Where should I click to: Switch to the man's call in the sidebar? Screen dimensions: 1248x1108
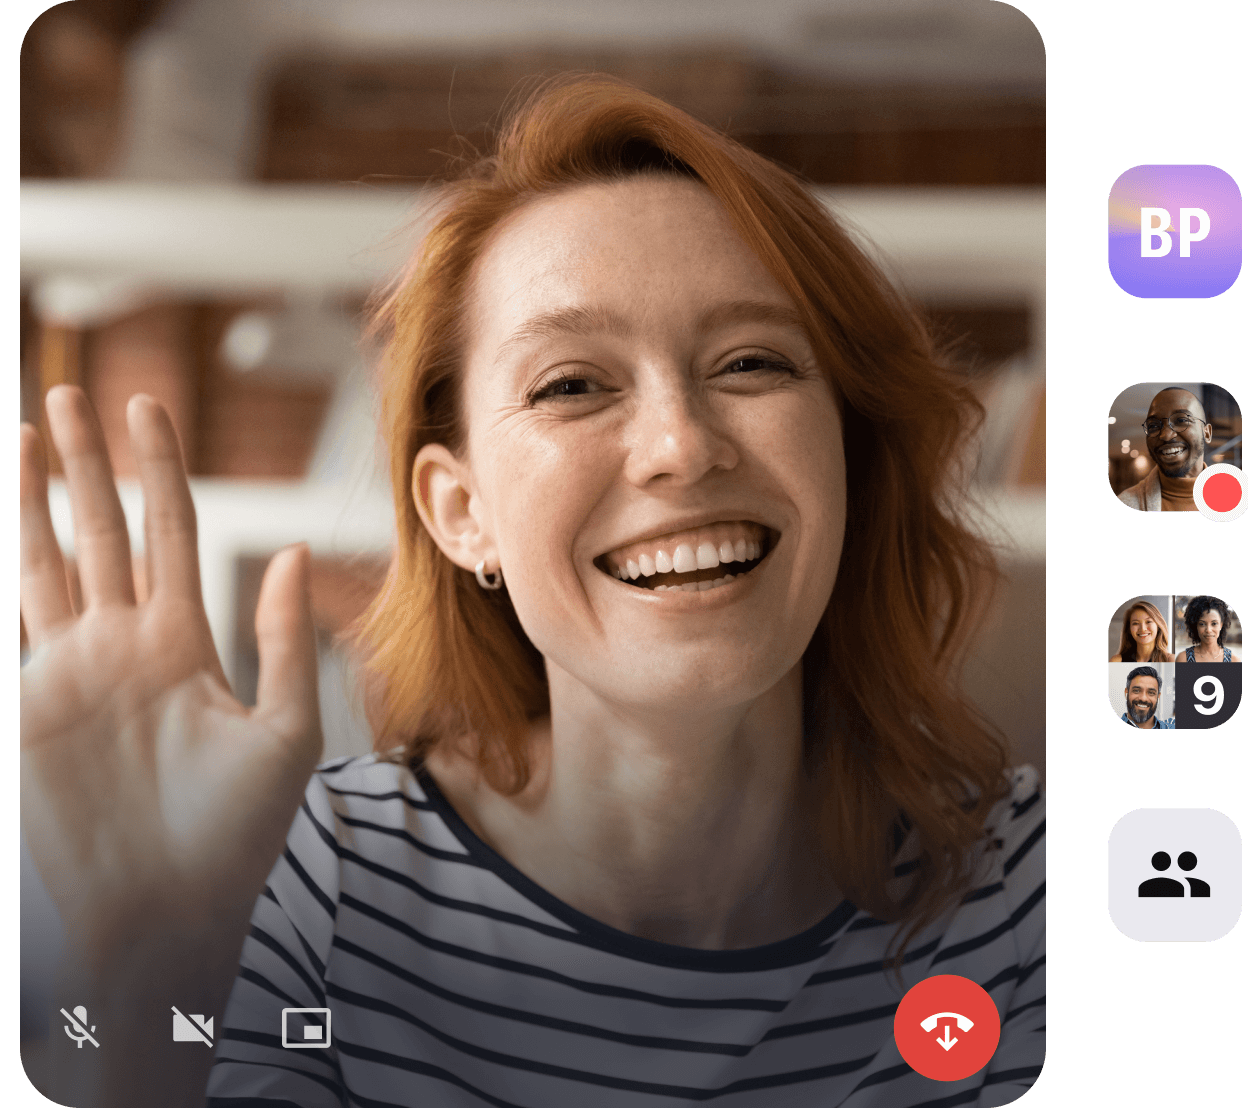(x=1170, y=440)
